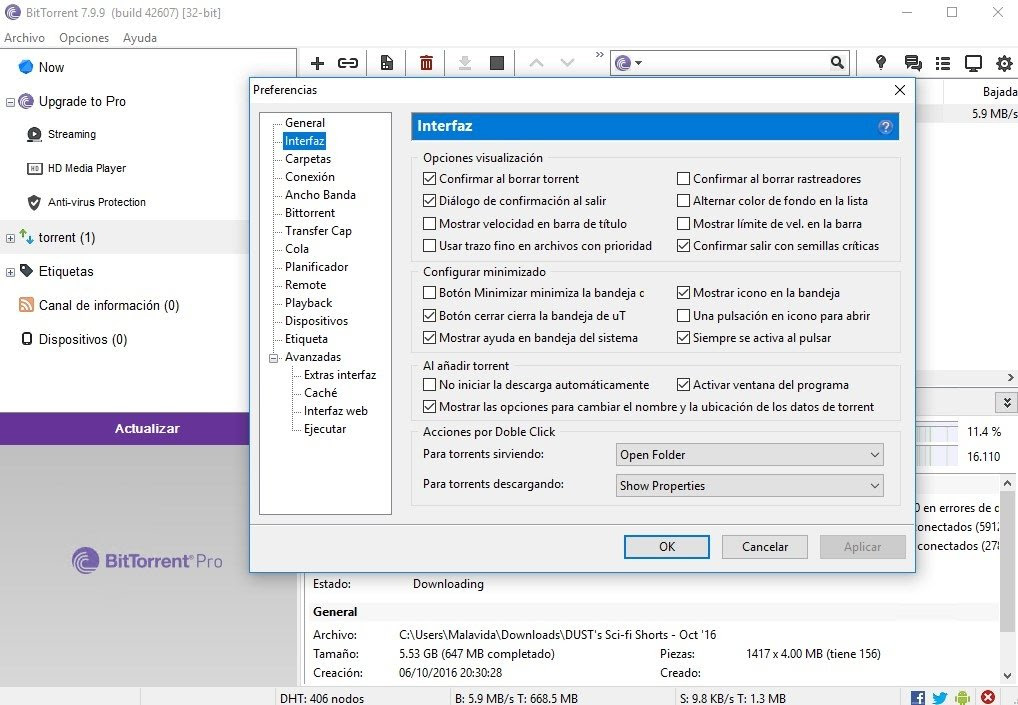Open the Ayuda menu
1018x705 pixels.
[140, 38]
